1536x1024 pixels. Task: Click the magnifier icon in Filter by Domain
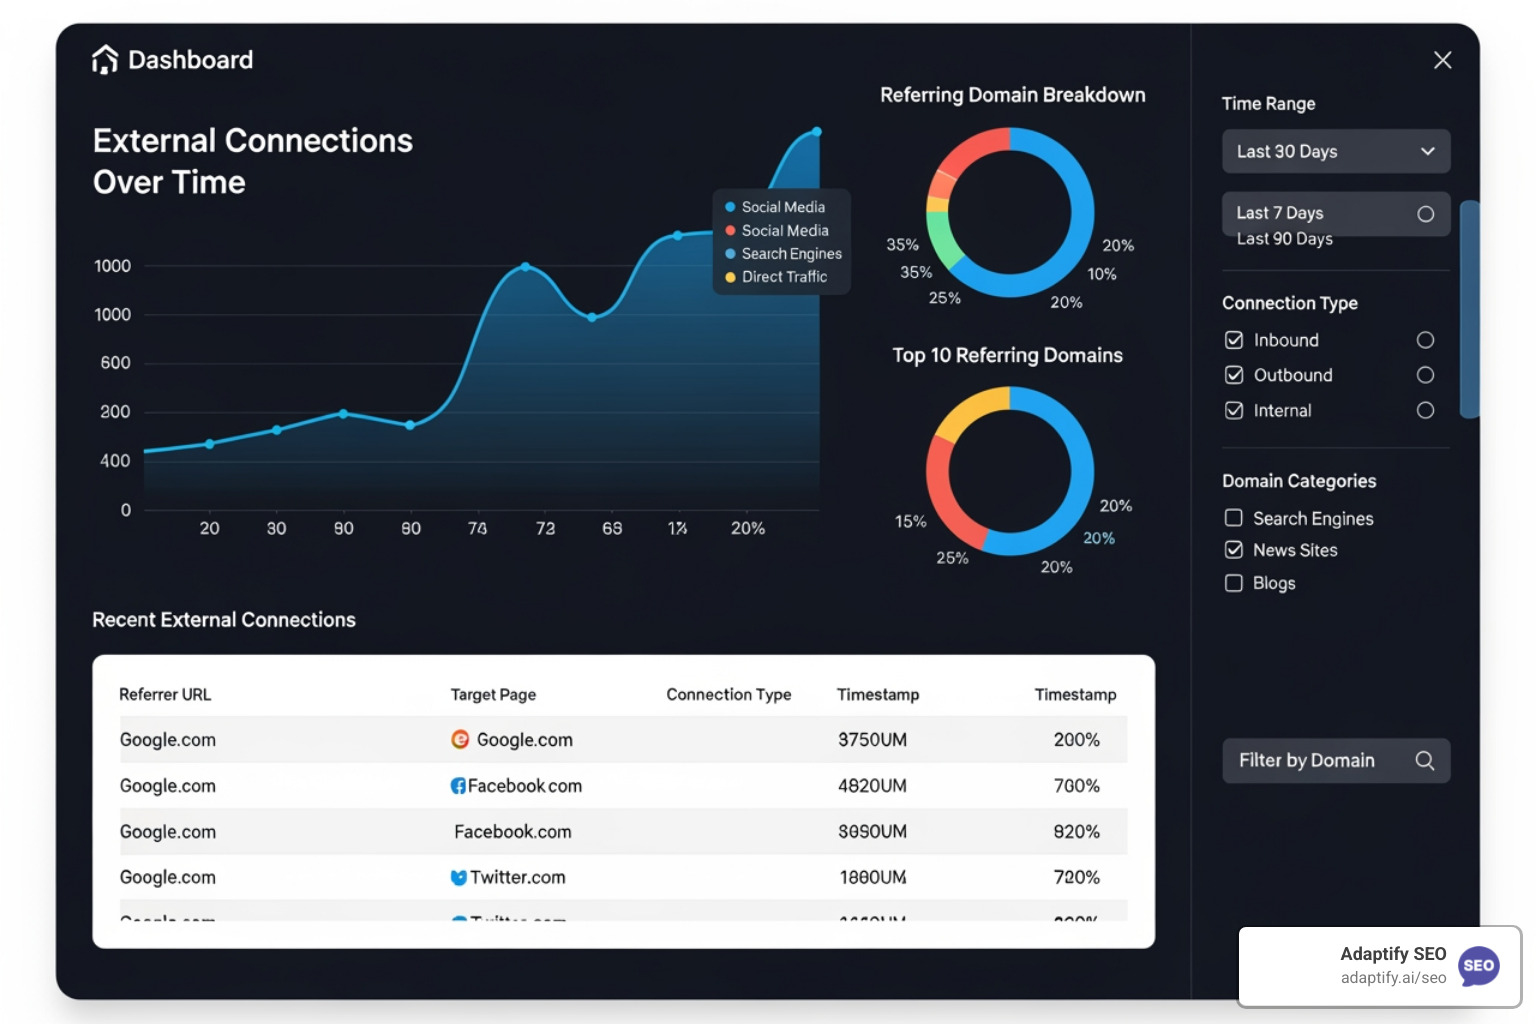click(1424, 760)
